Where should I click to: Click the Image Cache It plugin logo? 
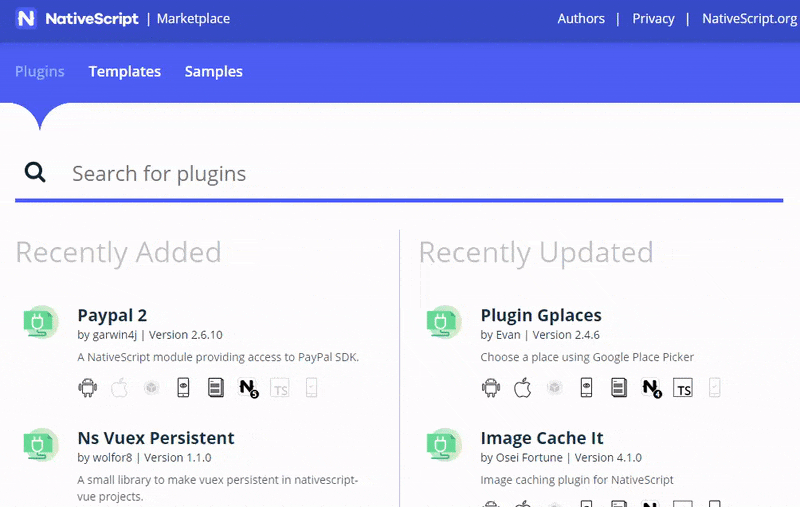pyautogui.click(x=444, y=445)
